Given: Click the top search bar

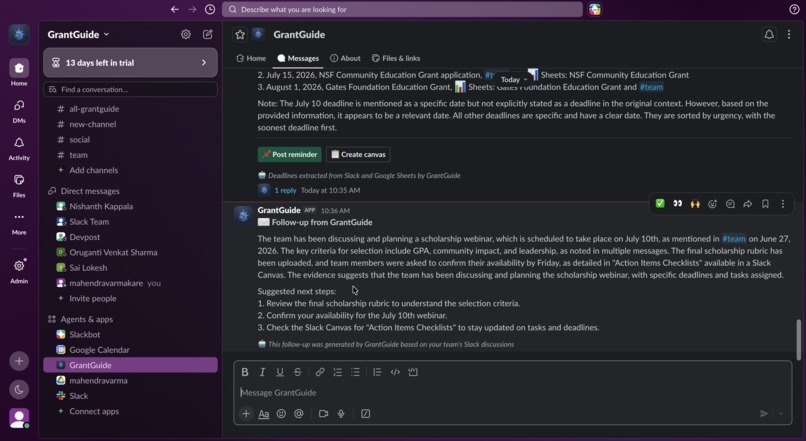Looking at the screenshot, I should [402, 9].
